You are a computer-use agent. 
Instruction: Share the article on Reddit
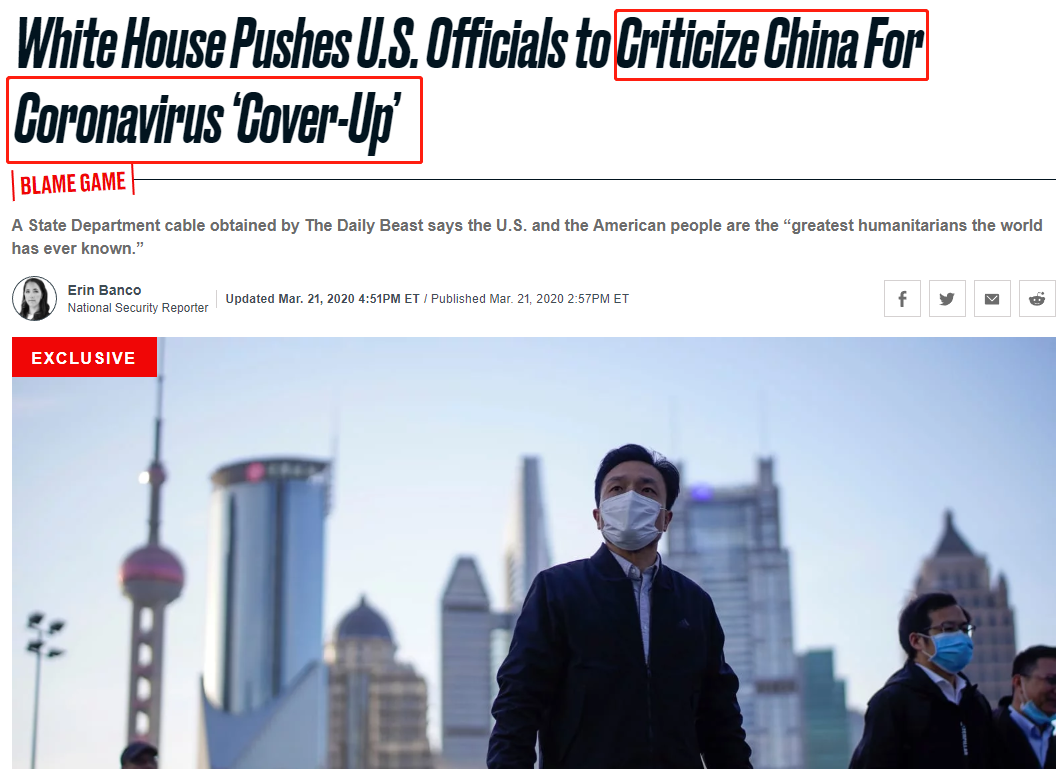1037,299
